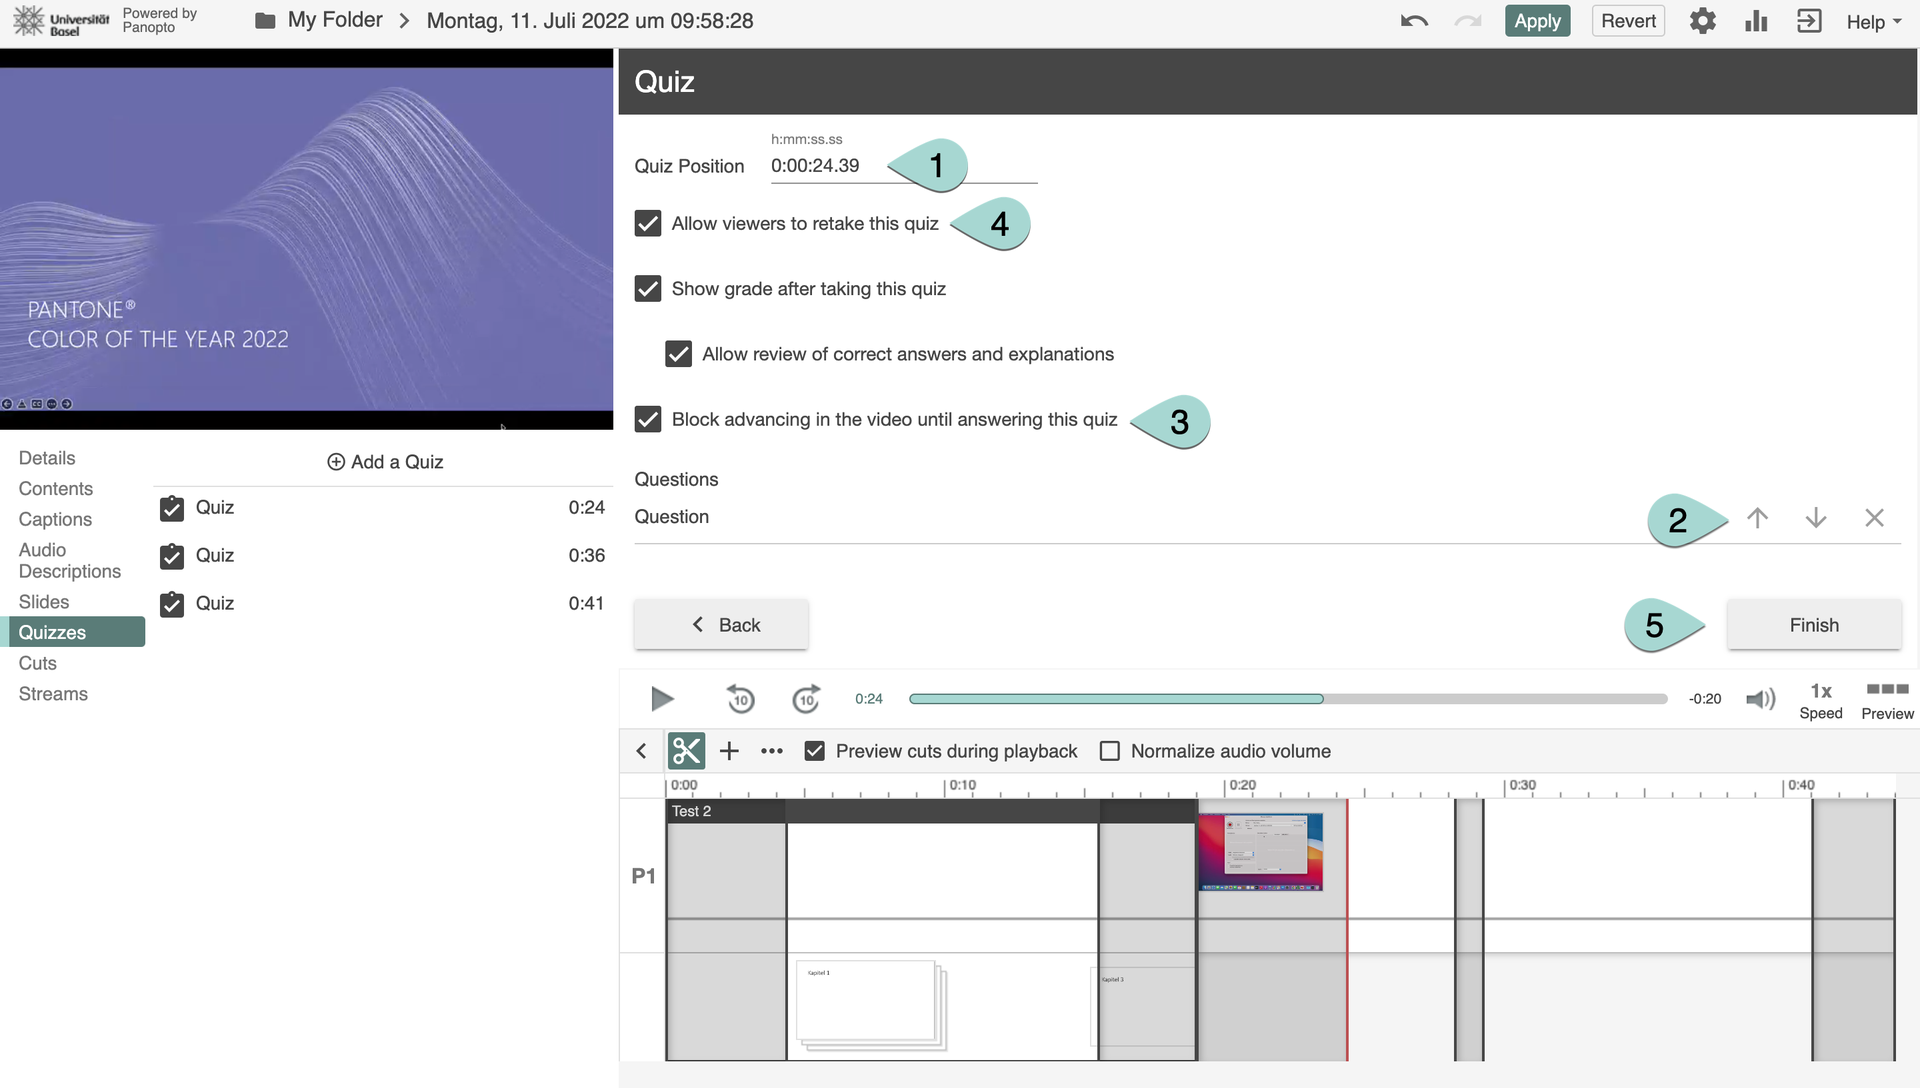Mute audio with speaker icon
Viewport: 1920px width, 1088px height.
pyautogui.click(x=1760, y=699)
